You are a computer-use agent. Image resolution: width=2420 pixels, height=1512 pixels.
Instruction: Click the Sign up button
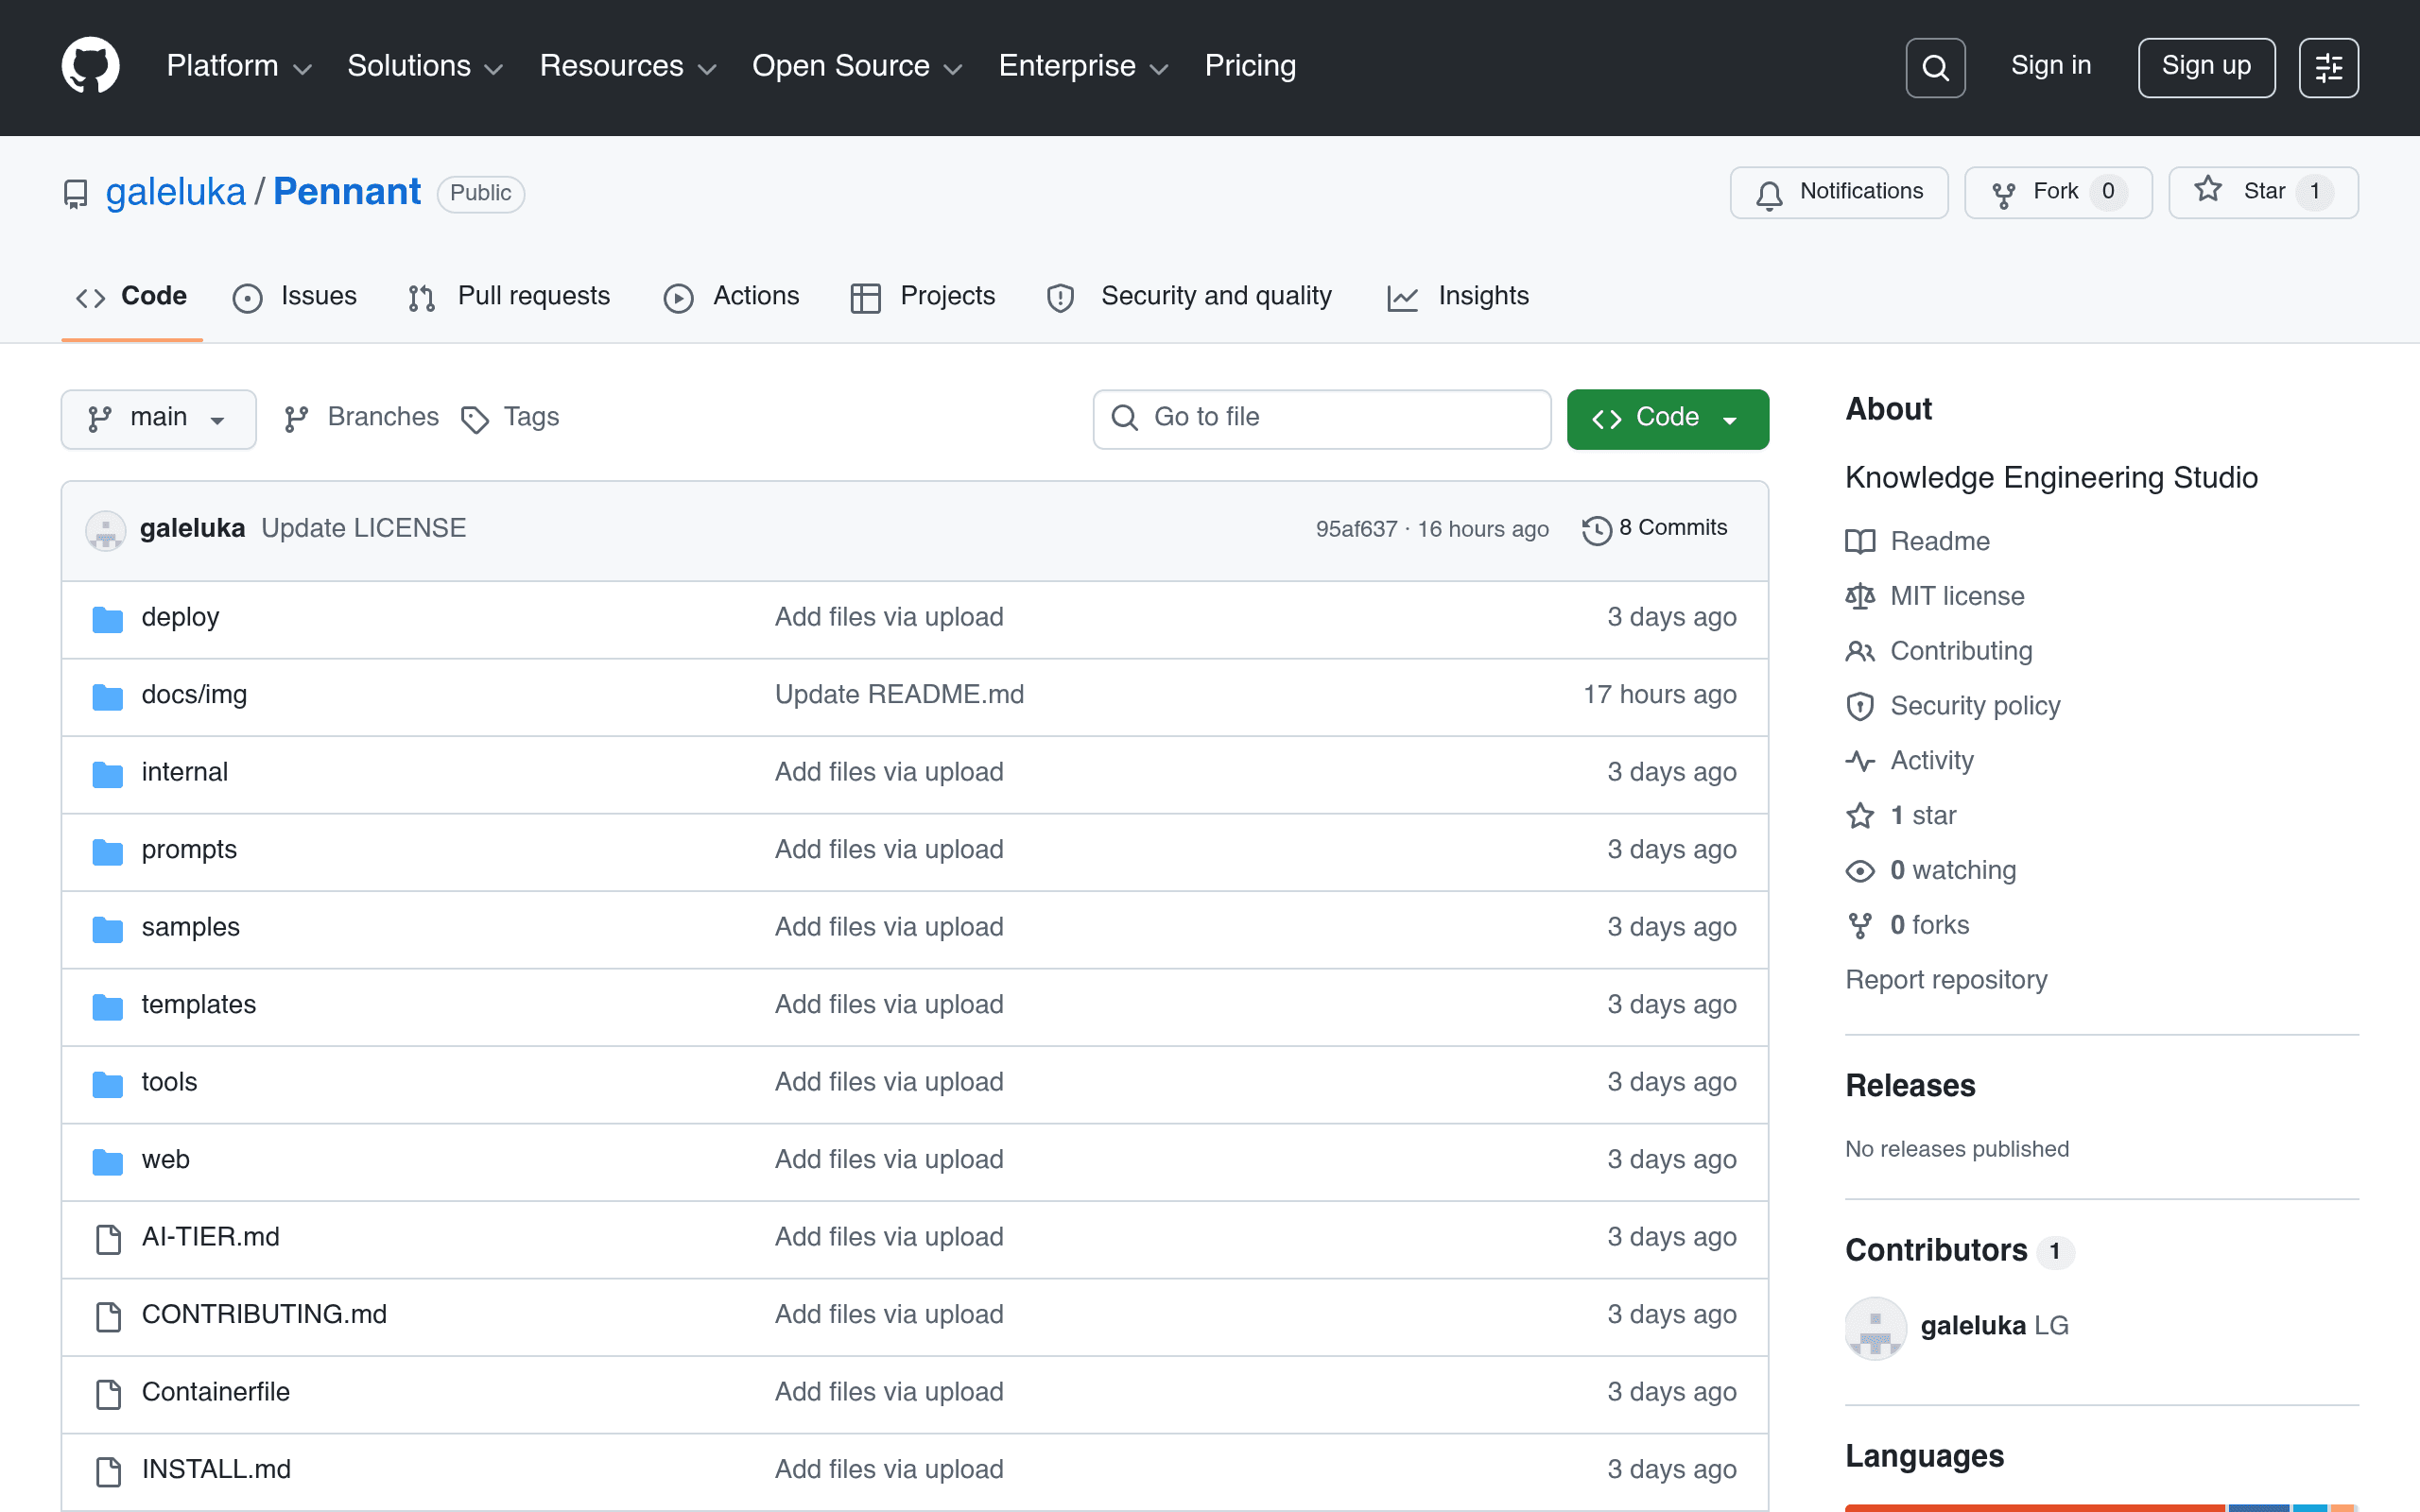pos(2206,68)
